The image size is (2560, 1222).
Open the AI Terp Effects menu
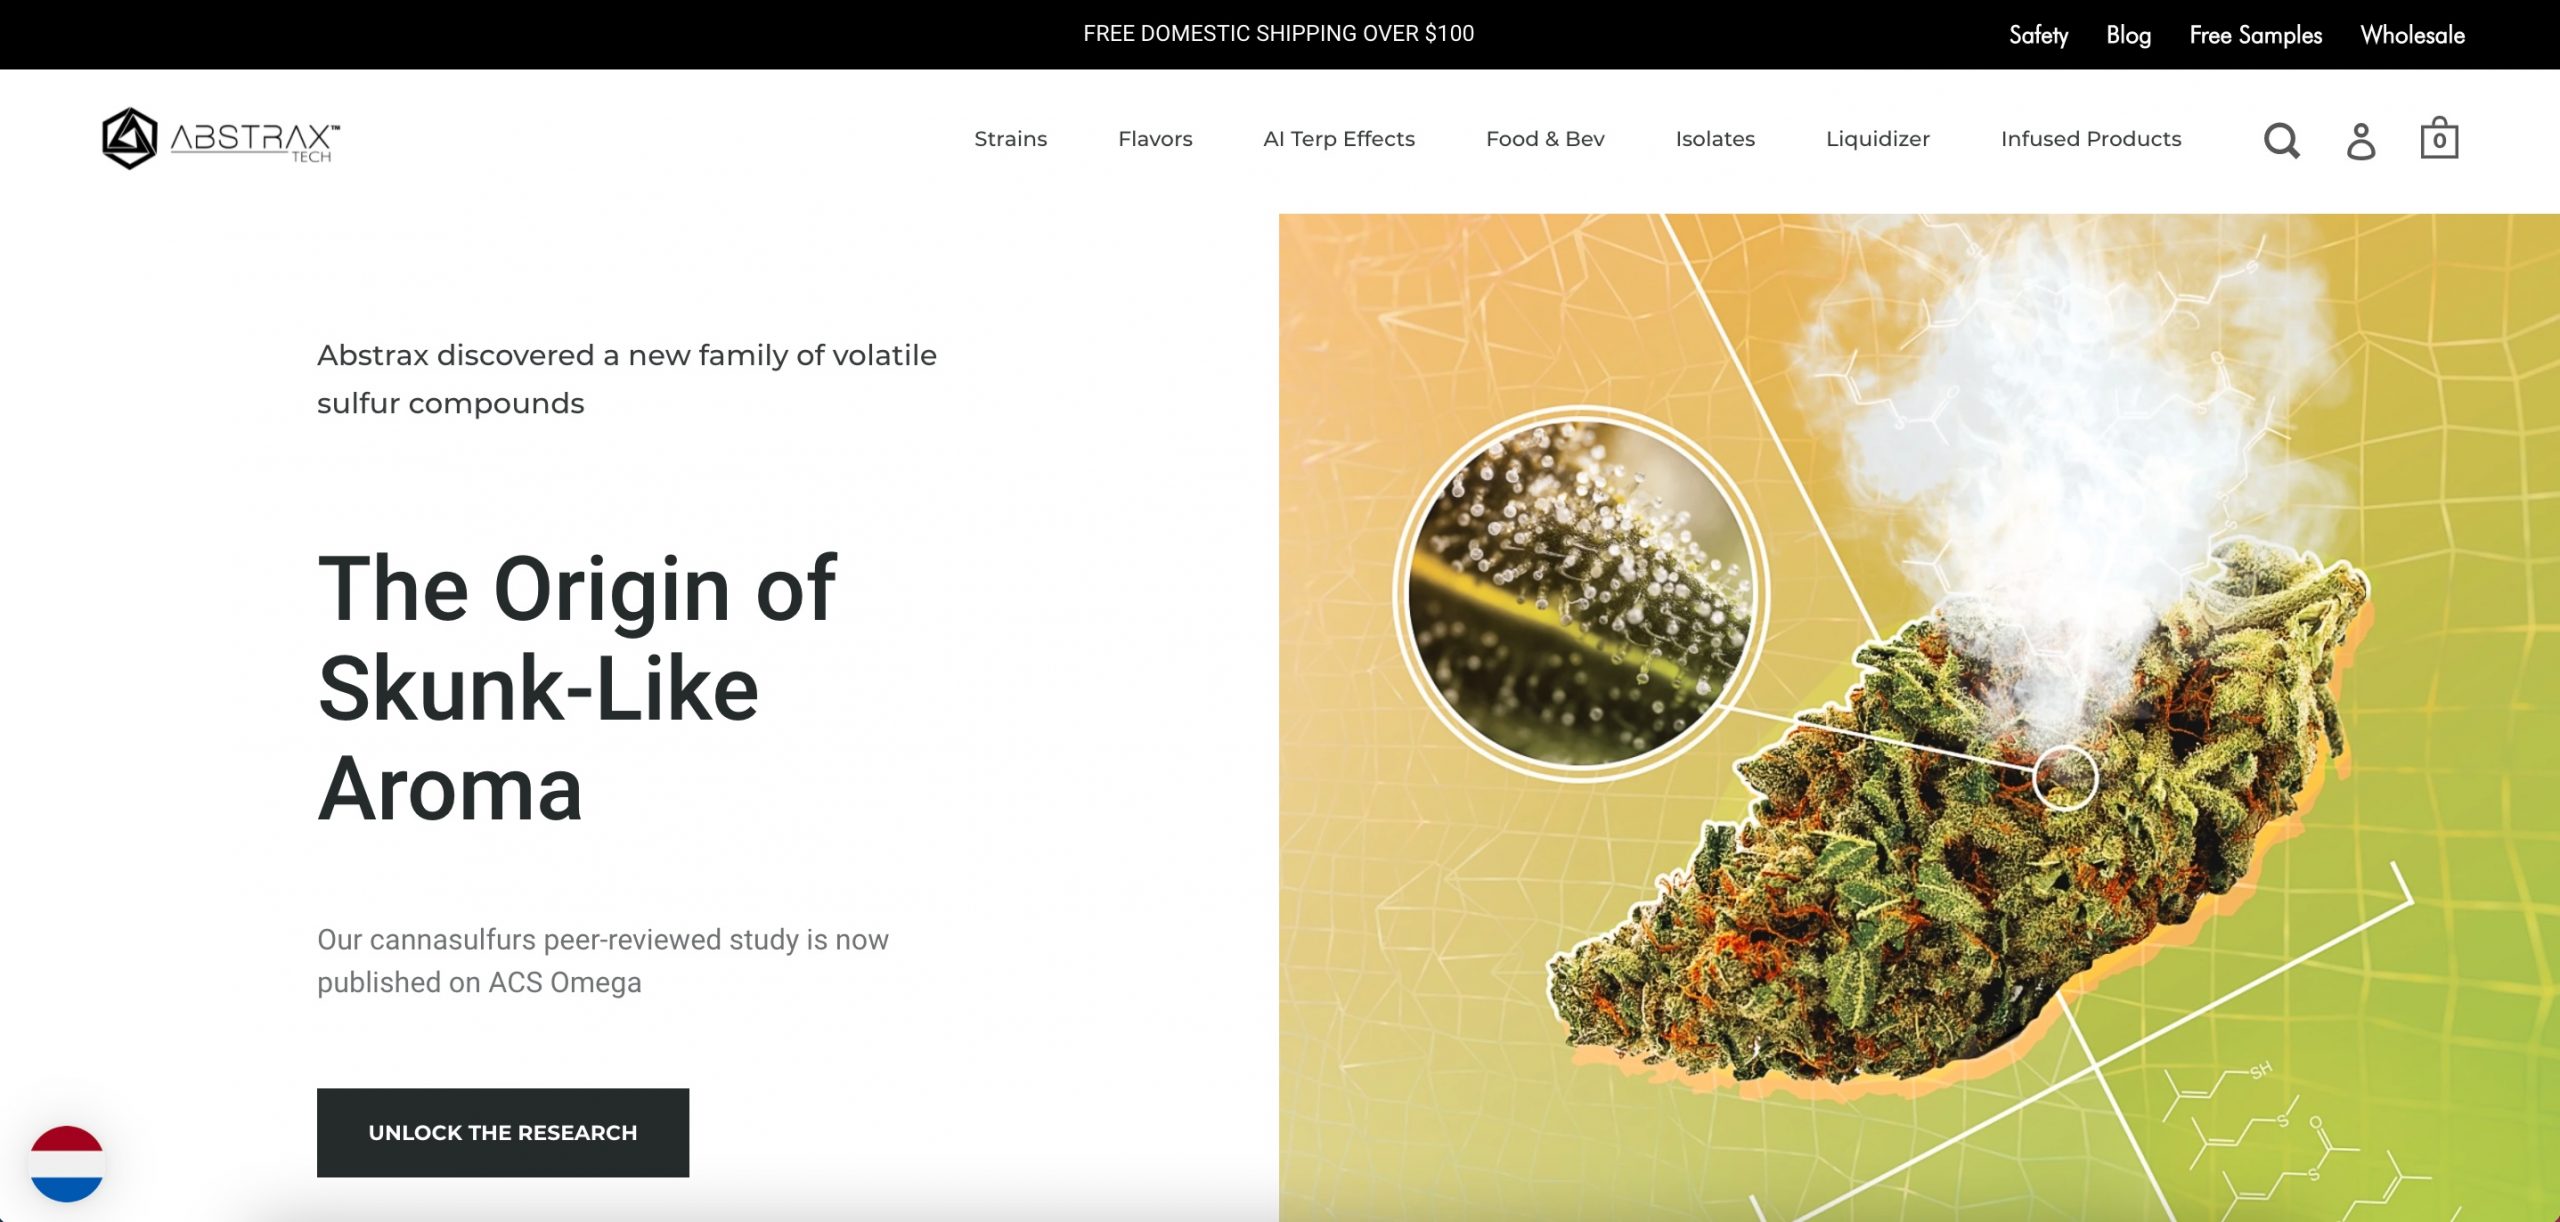coord(1339,139)
